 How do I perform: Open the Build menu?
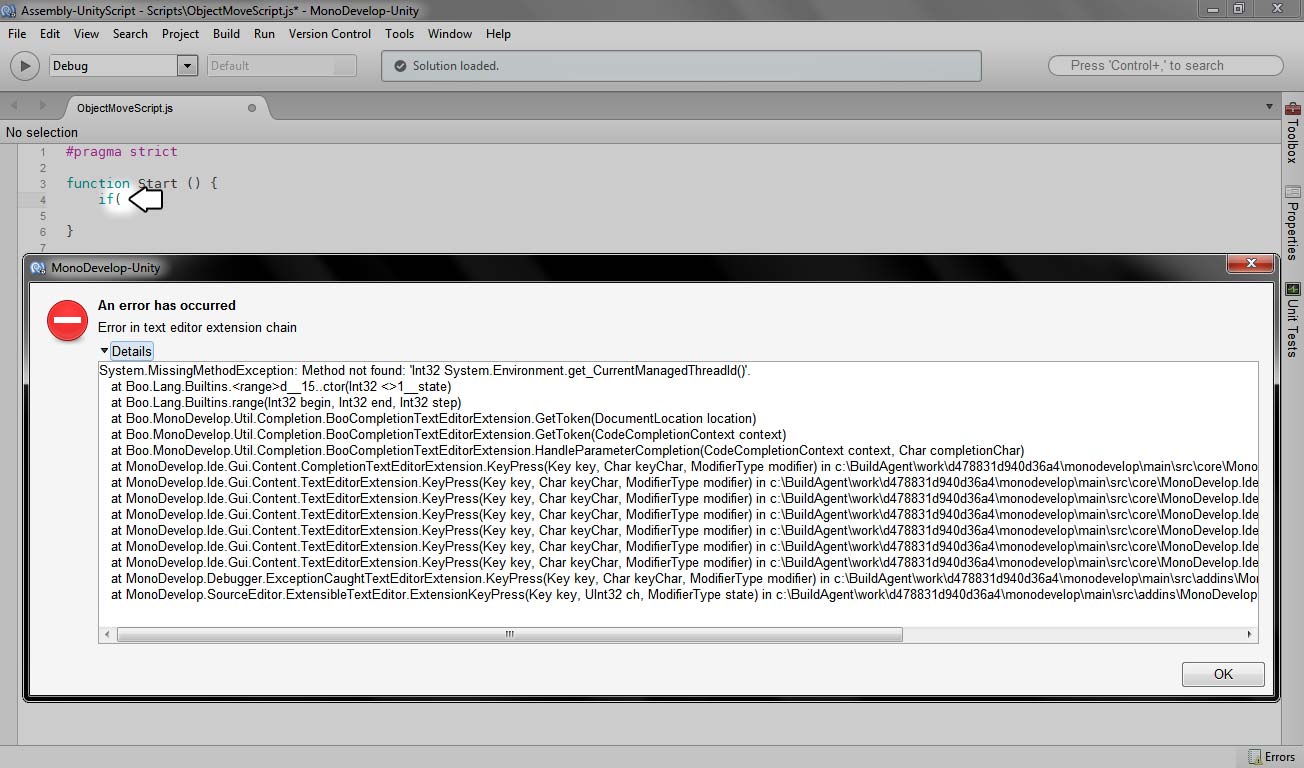[226, 33]
